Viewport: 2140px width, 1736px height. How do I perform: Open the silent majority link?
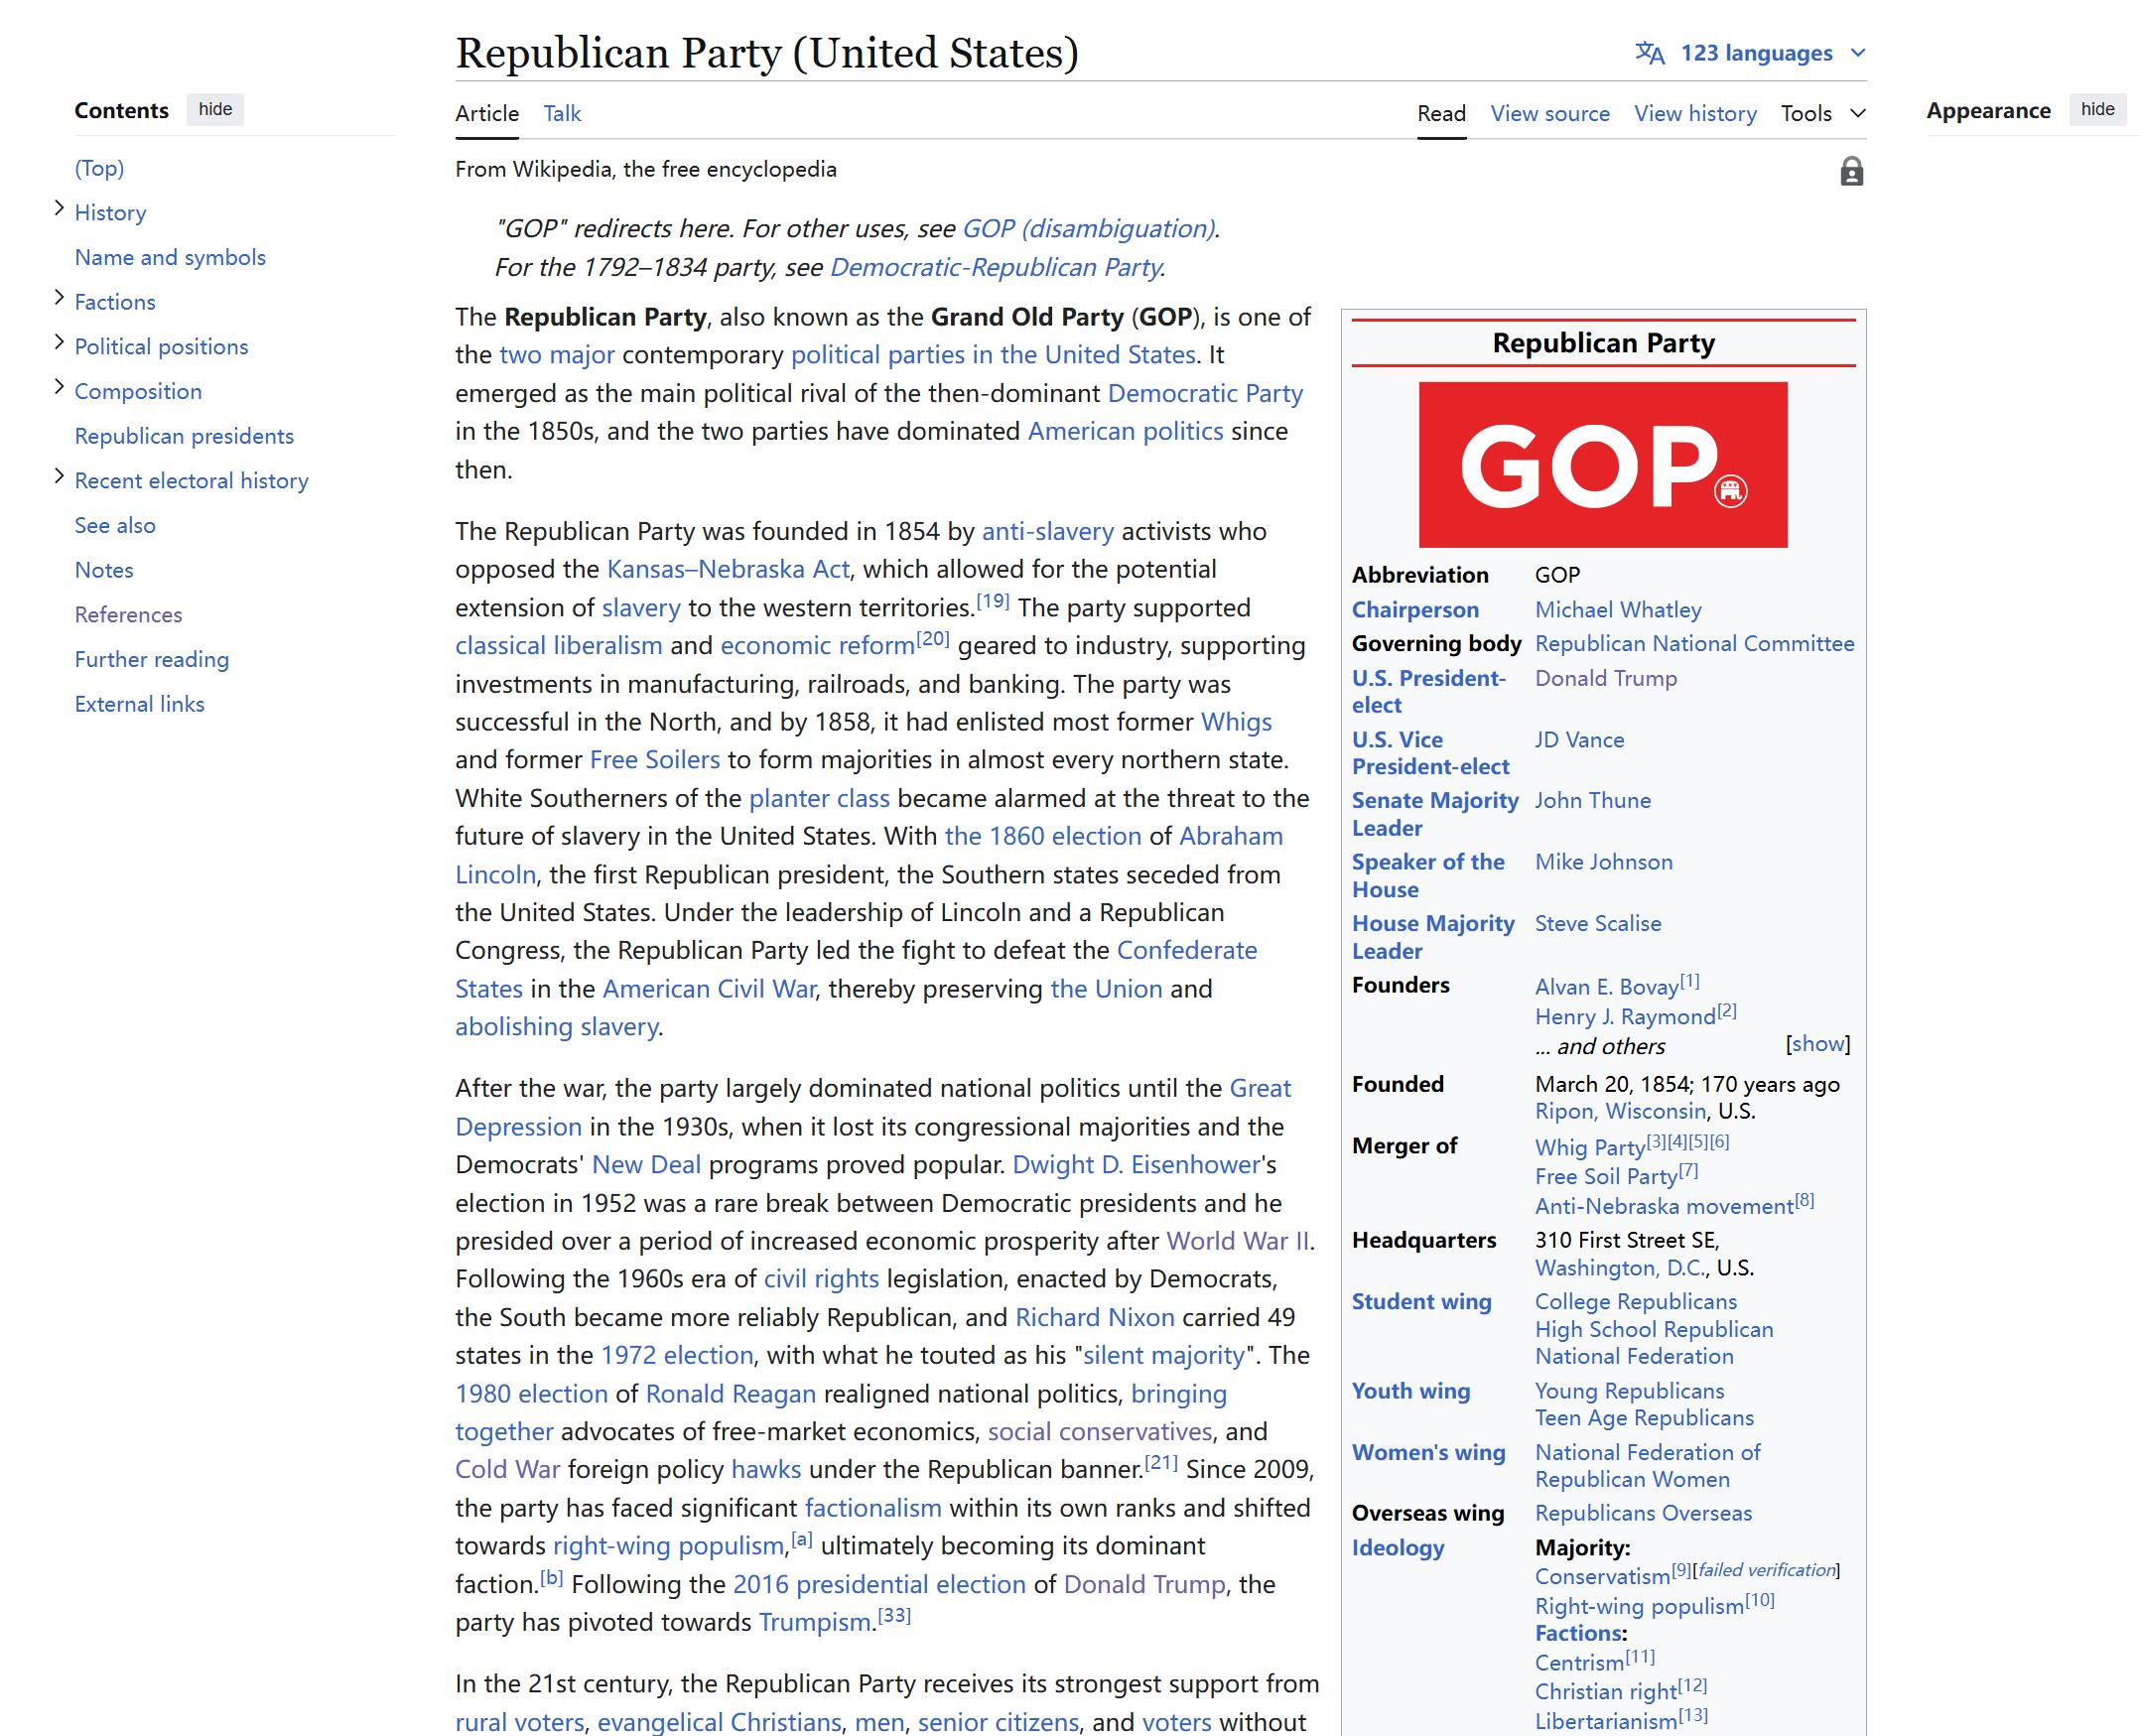coord(1164,1356)
